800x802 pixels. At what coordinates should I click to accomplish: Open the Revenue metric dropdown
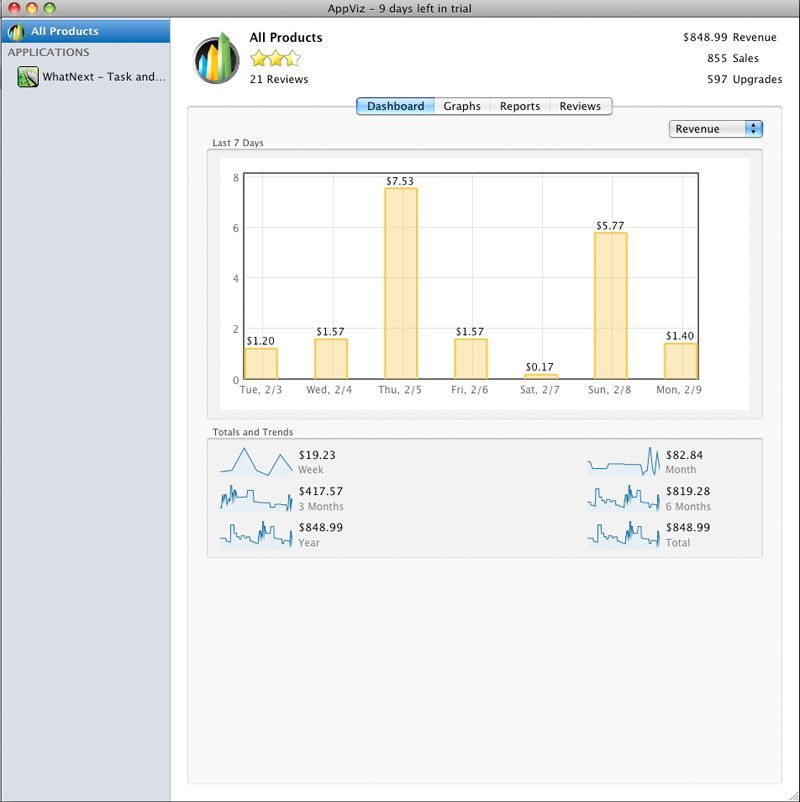pyautogui.click(x=715, y=129)
